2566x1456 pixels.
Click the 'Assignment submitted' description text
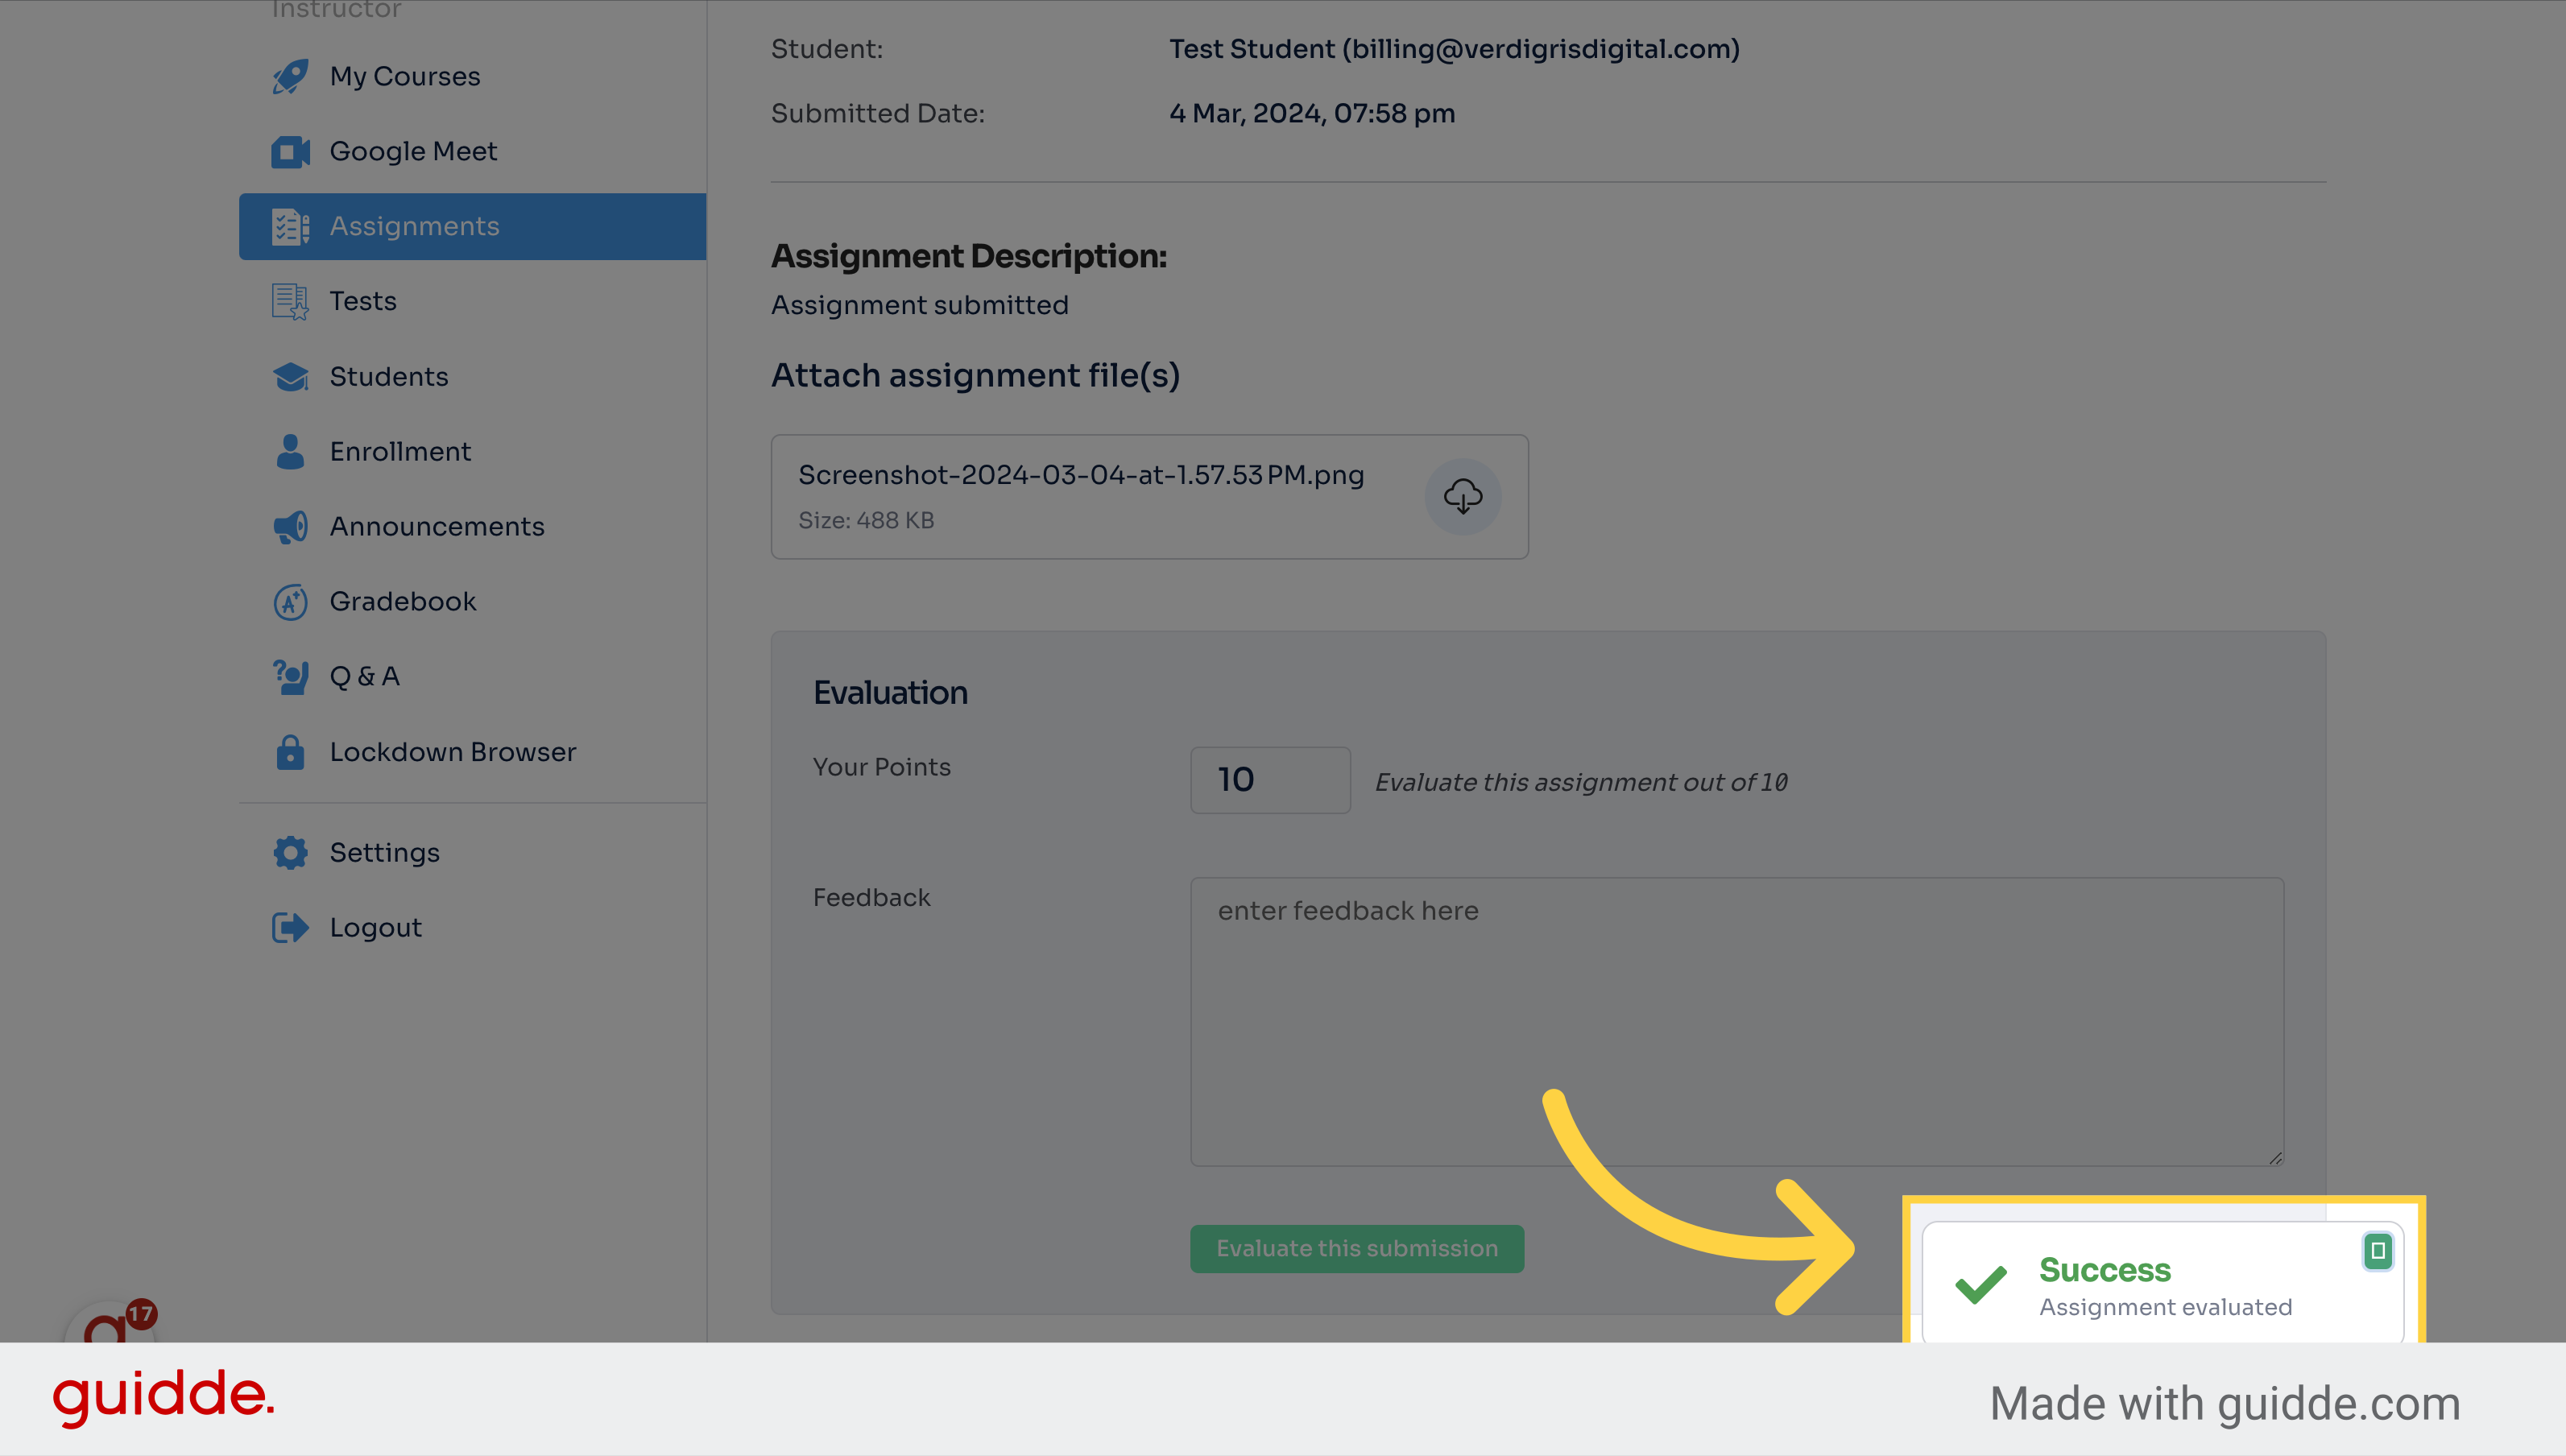coord(919,306)
